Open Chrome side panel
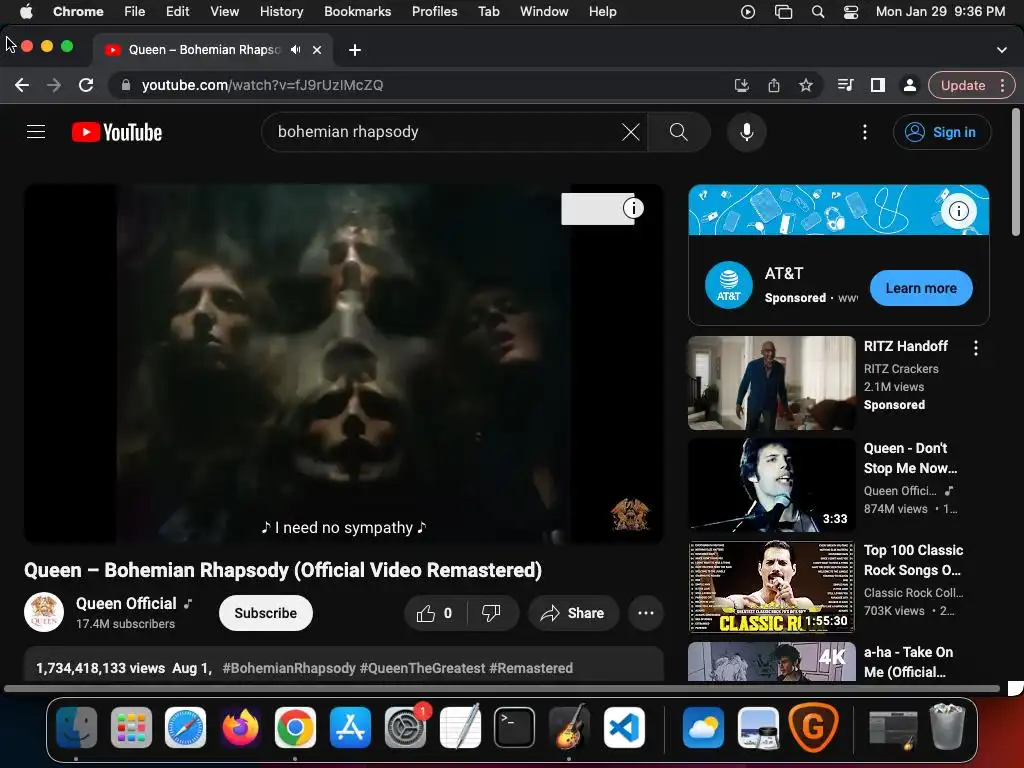 tap(877, 85)
